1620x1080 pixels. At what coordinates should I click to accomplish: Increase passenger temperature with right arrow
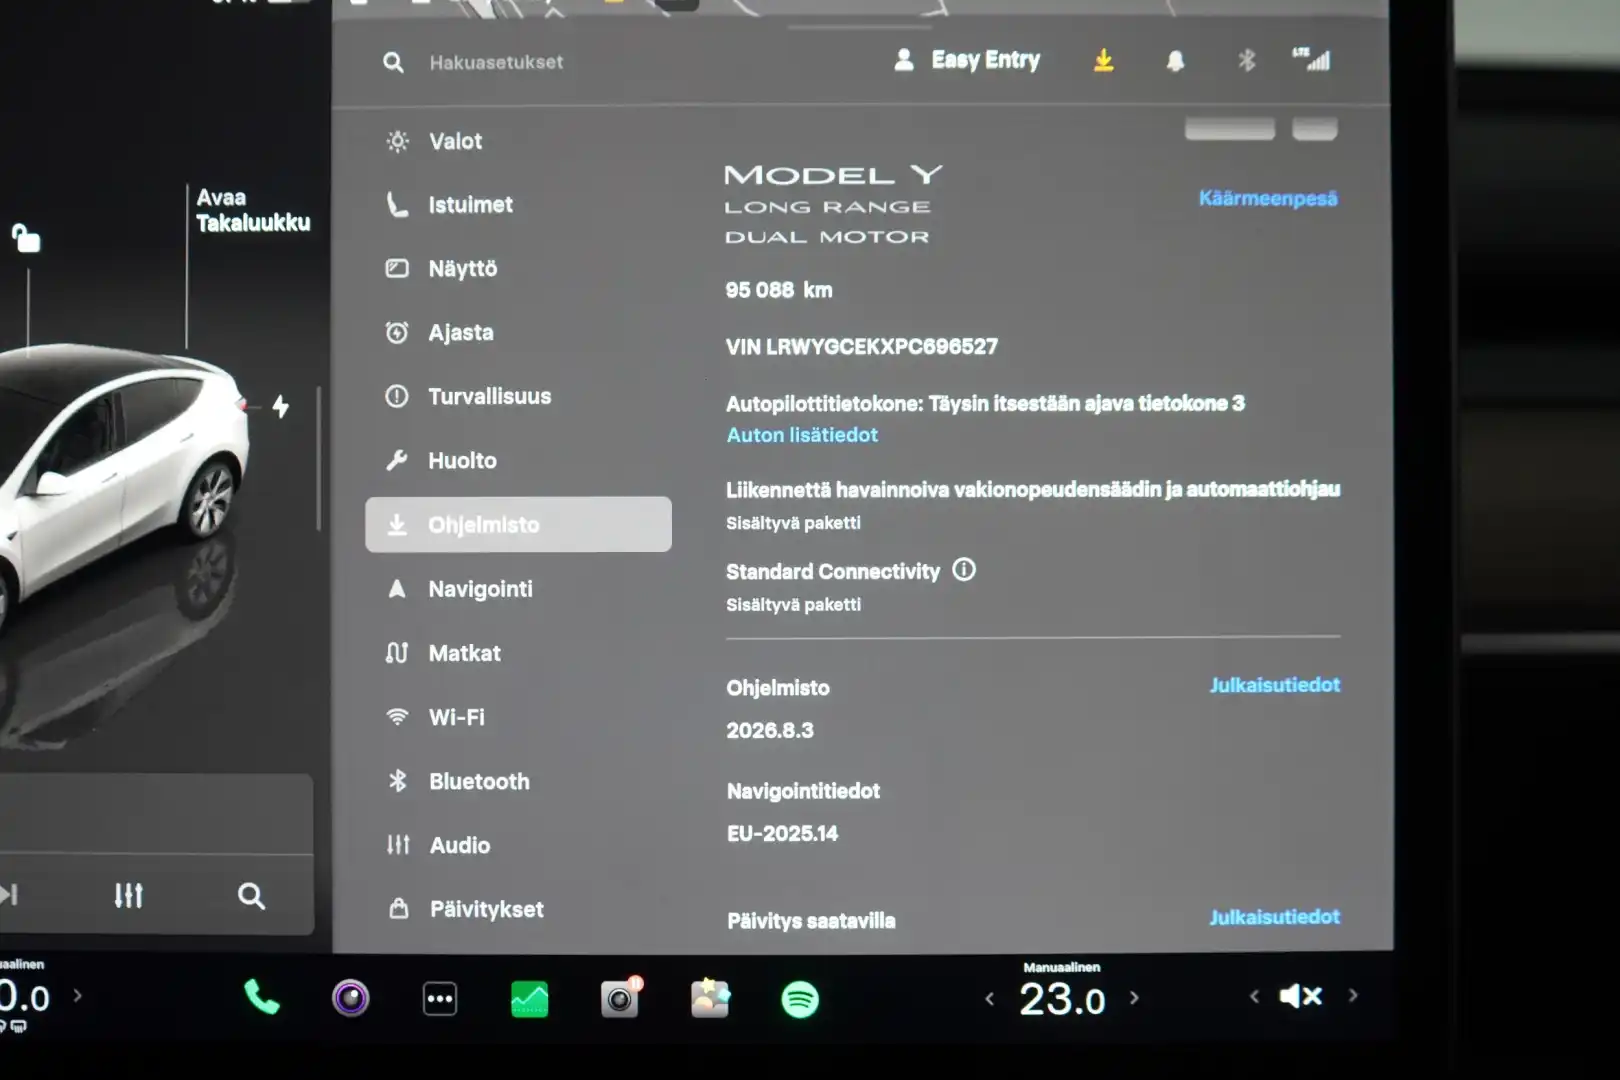pyautogui.click(x=1134, y=997)
